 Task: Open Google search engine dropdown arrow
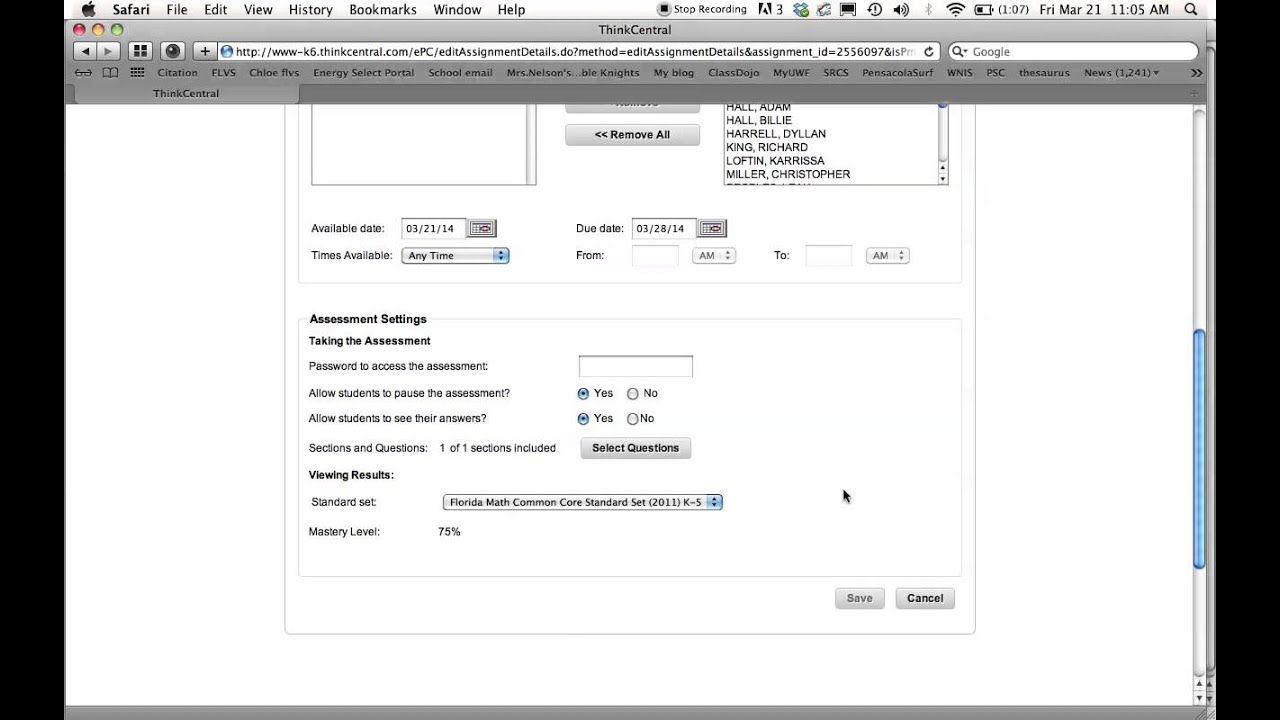click(x=959, y=51)
